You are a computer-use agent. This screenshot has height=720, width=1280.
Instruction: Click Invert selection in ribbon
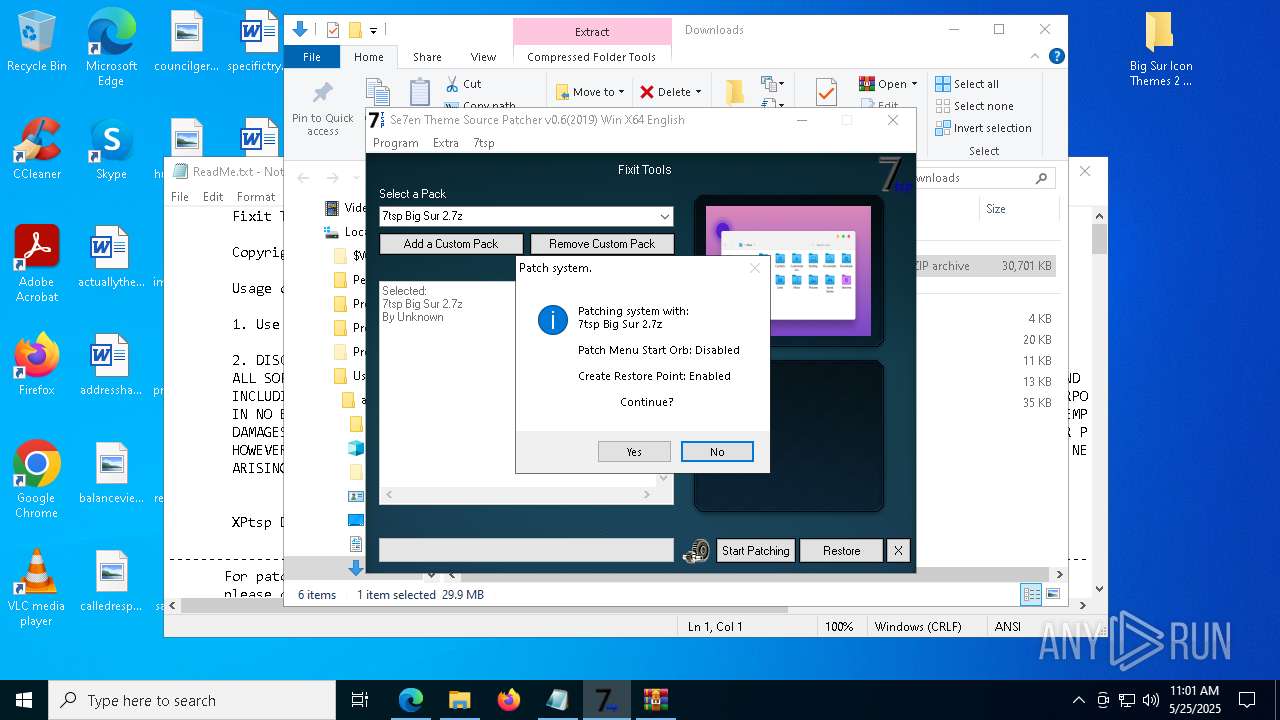(983, 128)
